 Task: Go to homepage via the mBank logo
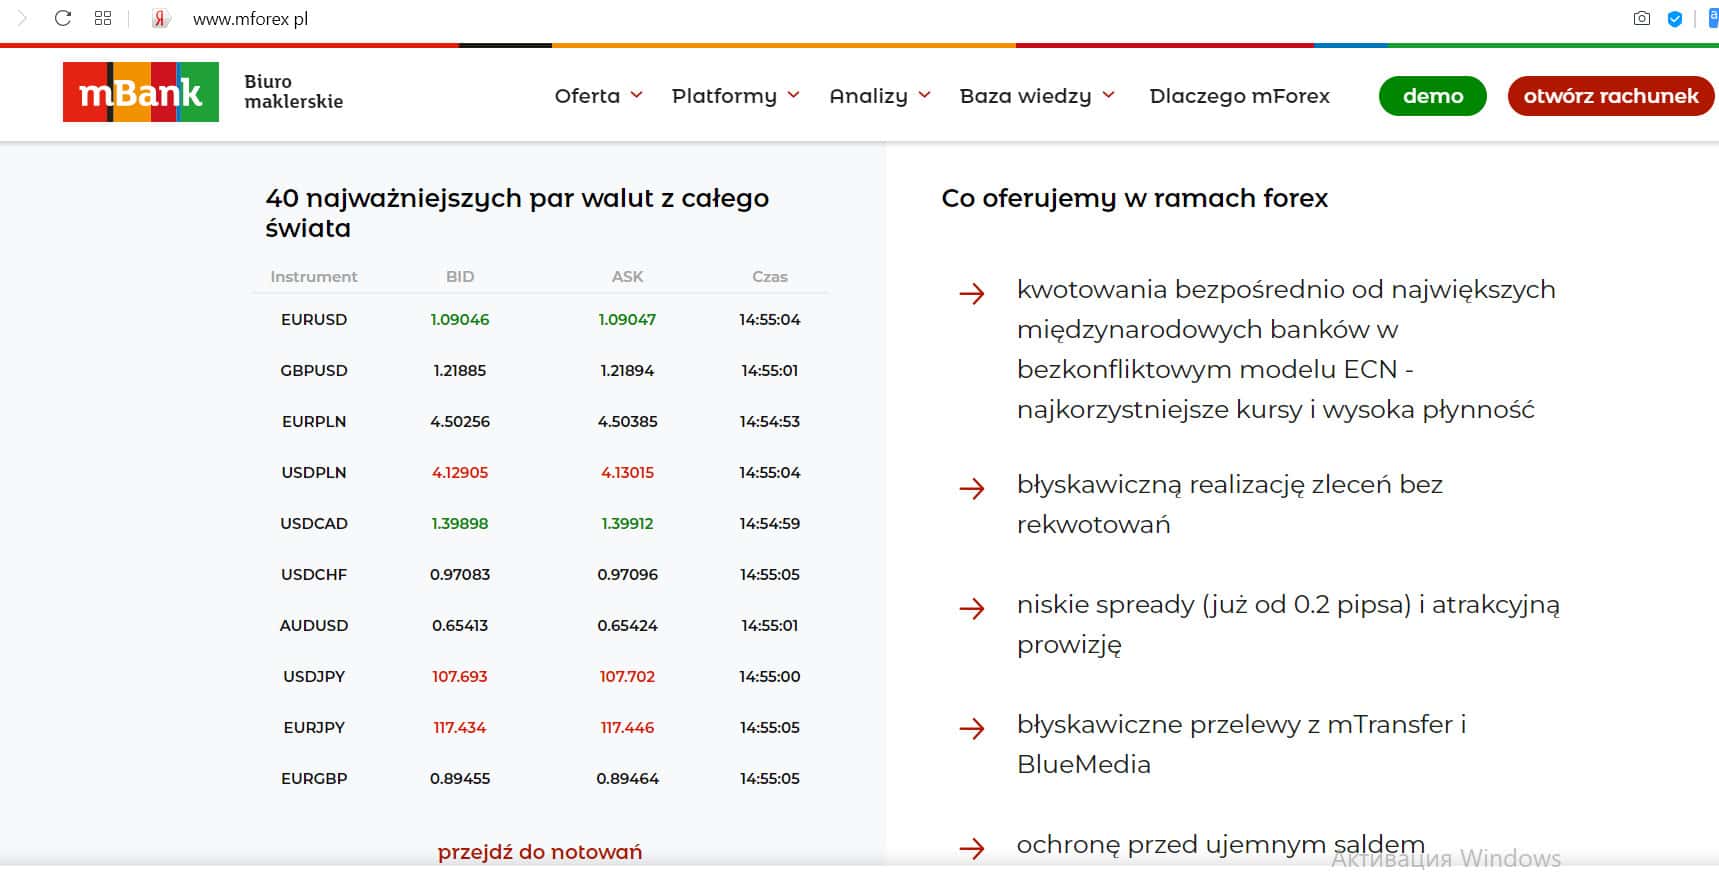tap(141, 92)
